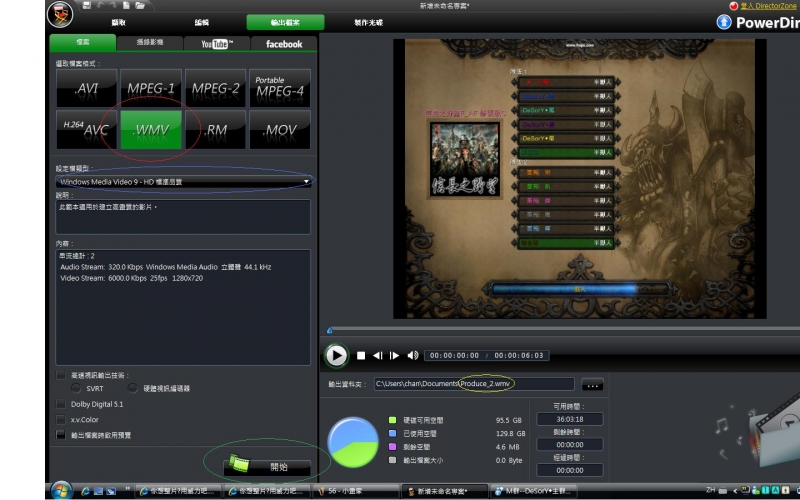Click the Redo arrow icon
This screenshot has width=800, height=500.
[x=113, y=5]
